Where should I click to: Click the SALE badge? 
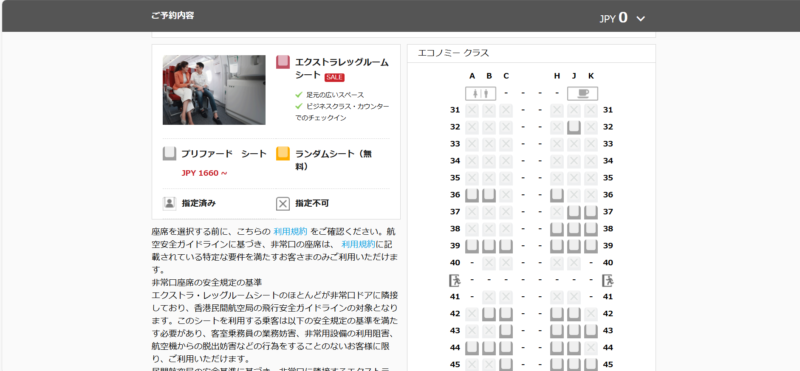click(x=334, y=77)
